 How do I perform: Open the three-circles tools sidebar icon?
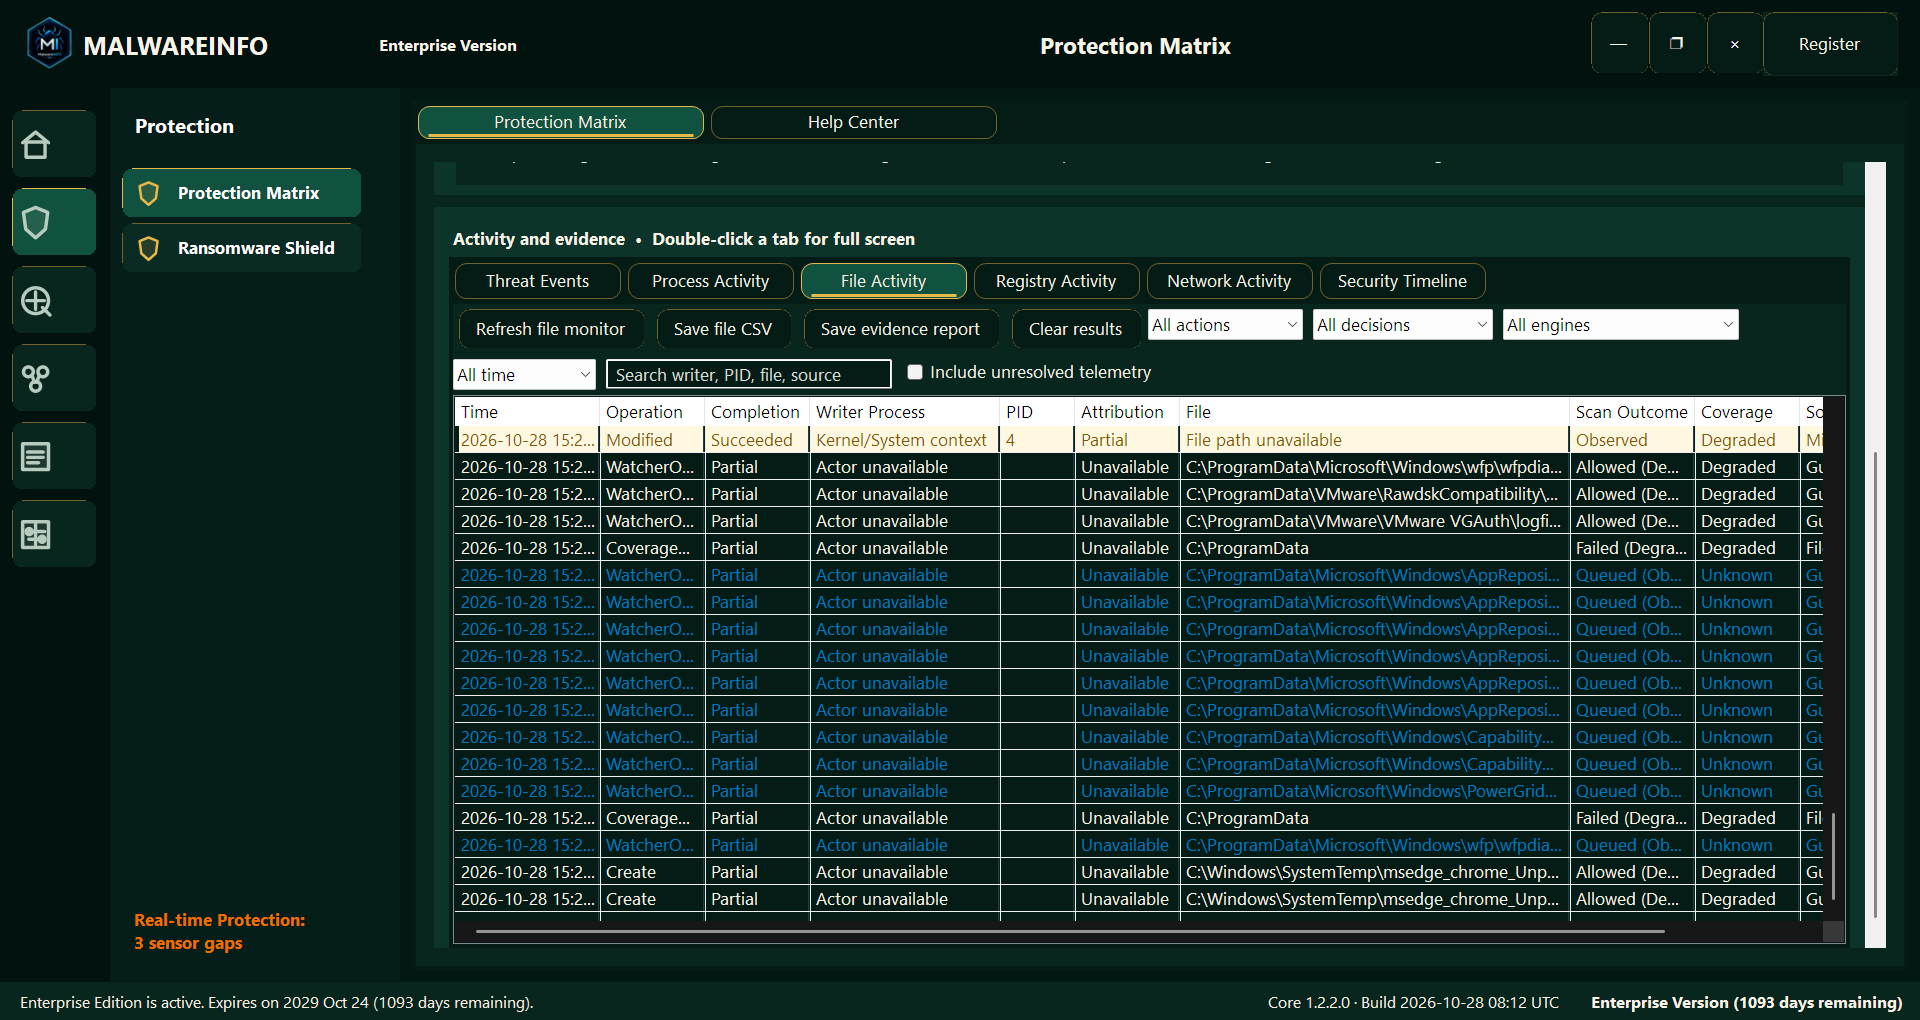click(54, 378)
